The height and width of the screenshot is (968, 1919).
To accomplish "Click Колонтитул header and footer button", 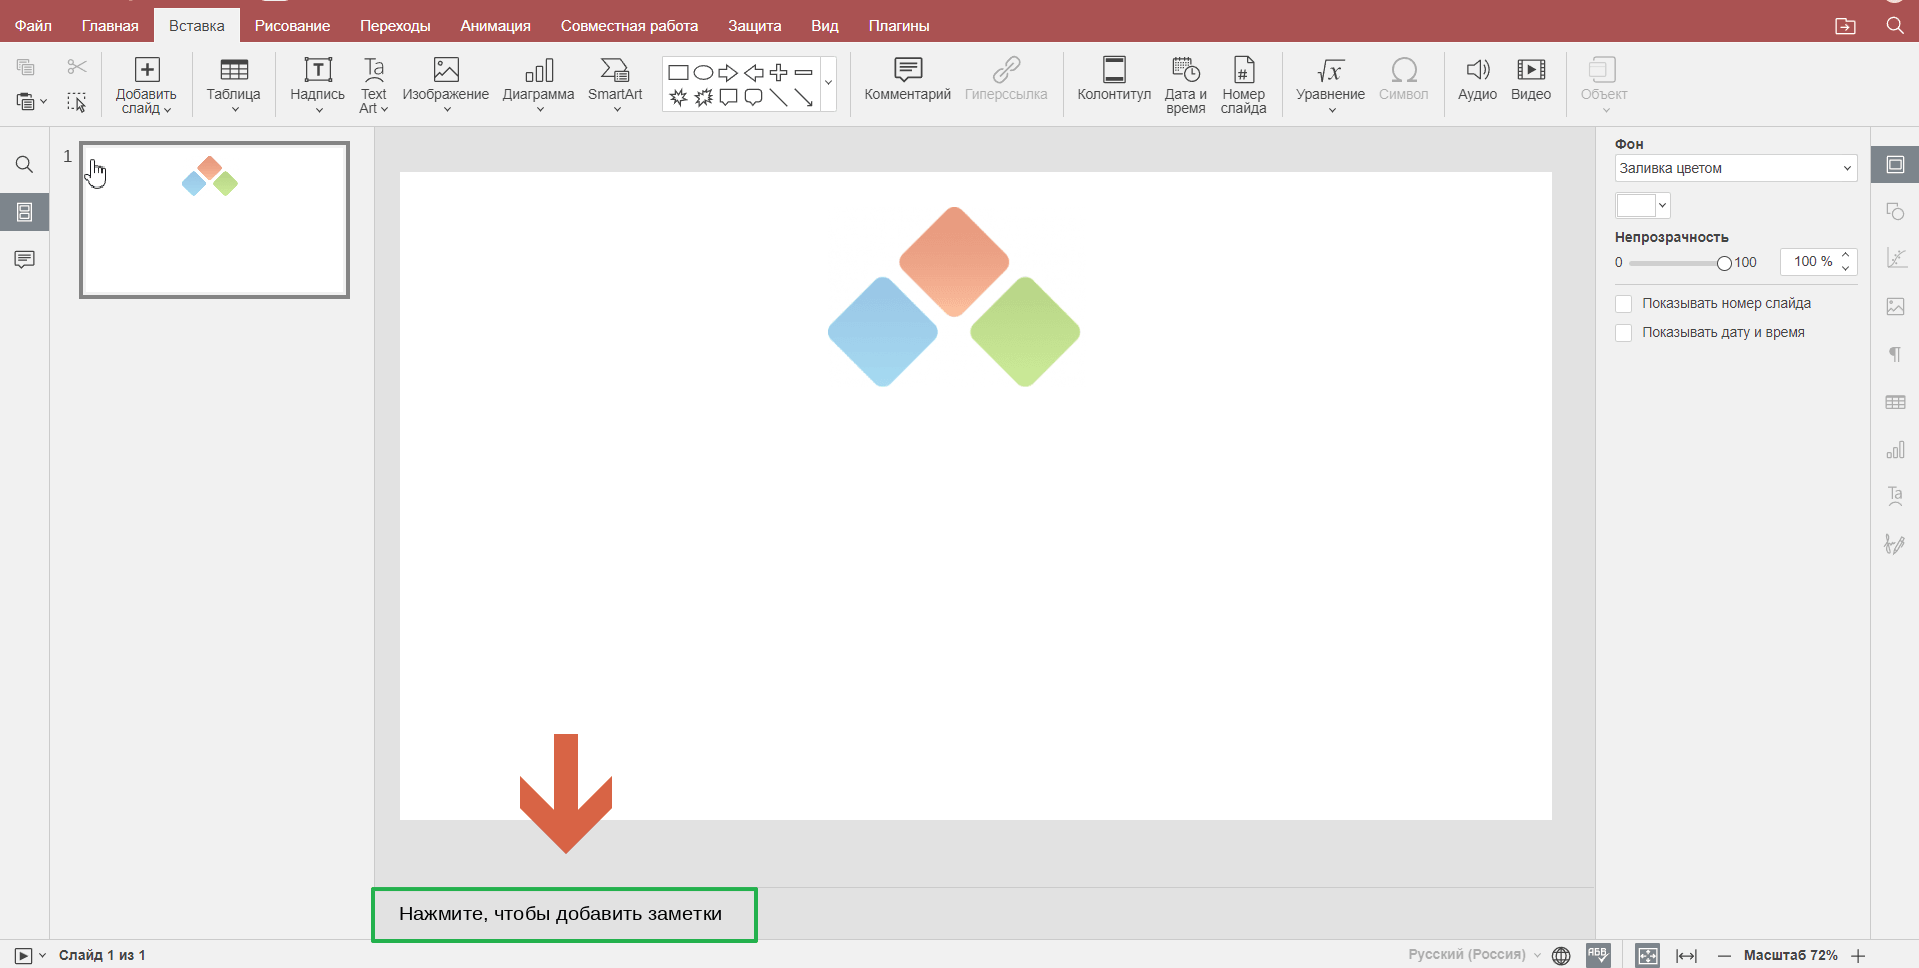I will pyautogui.click(x=1113, y=70).
